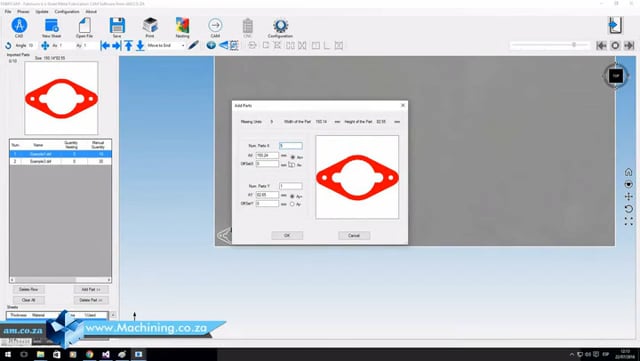This screenshot has height=361, width=640.
Task: Move part to left end arrow
Action: point(105,45)
